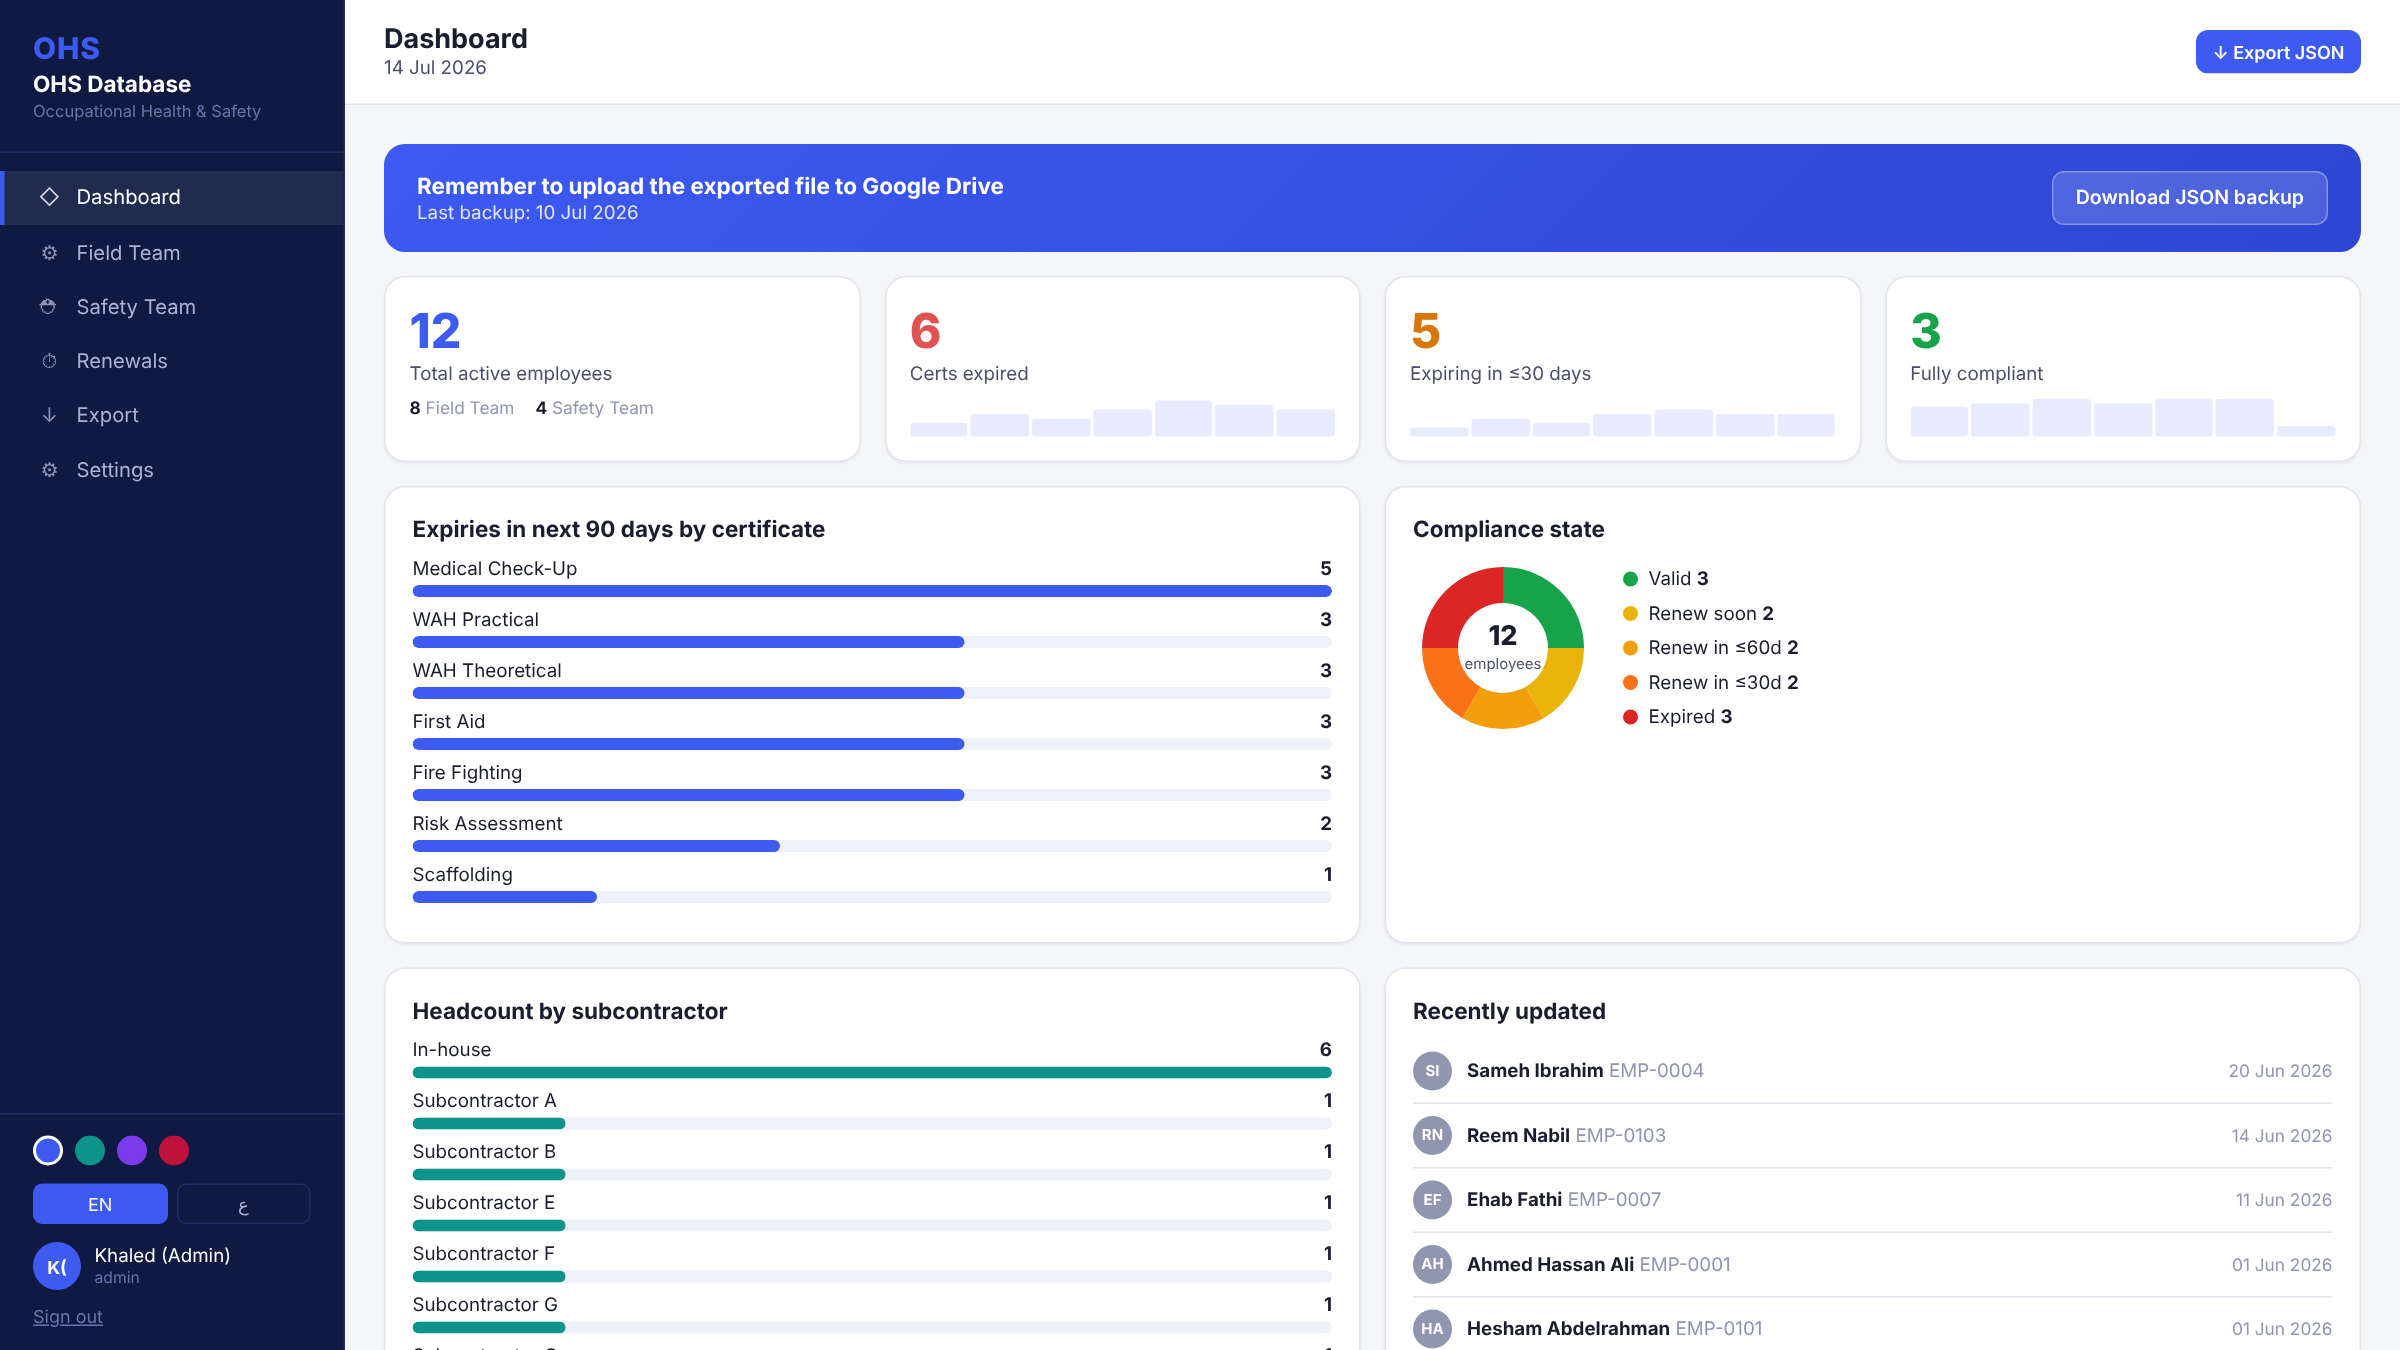This screenshot has height=1350, width=2400.
Task: Click the WAH Theoretical label
Action: click(487, 671)
